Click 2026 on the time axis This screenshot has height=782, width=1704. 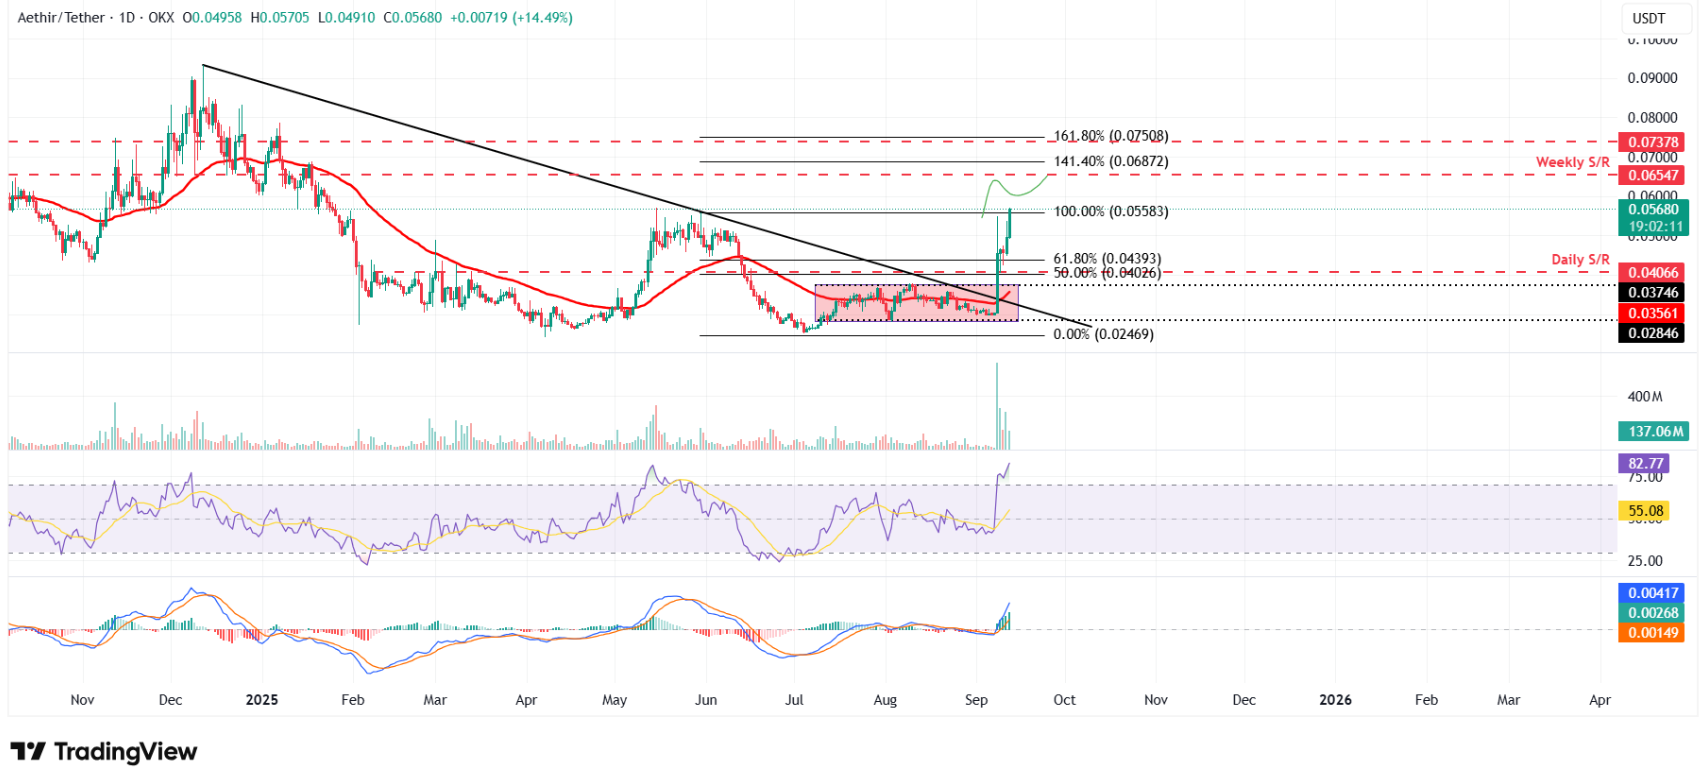1335,700
